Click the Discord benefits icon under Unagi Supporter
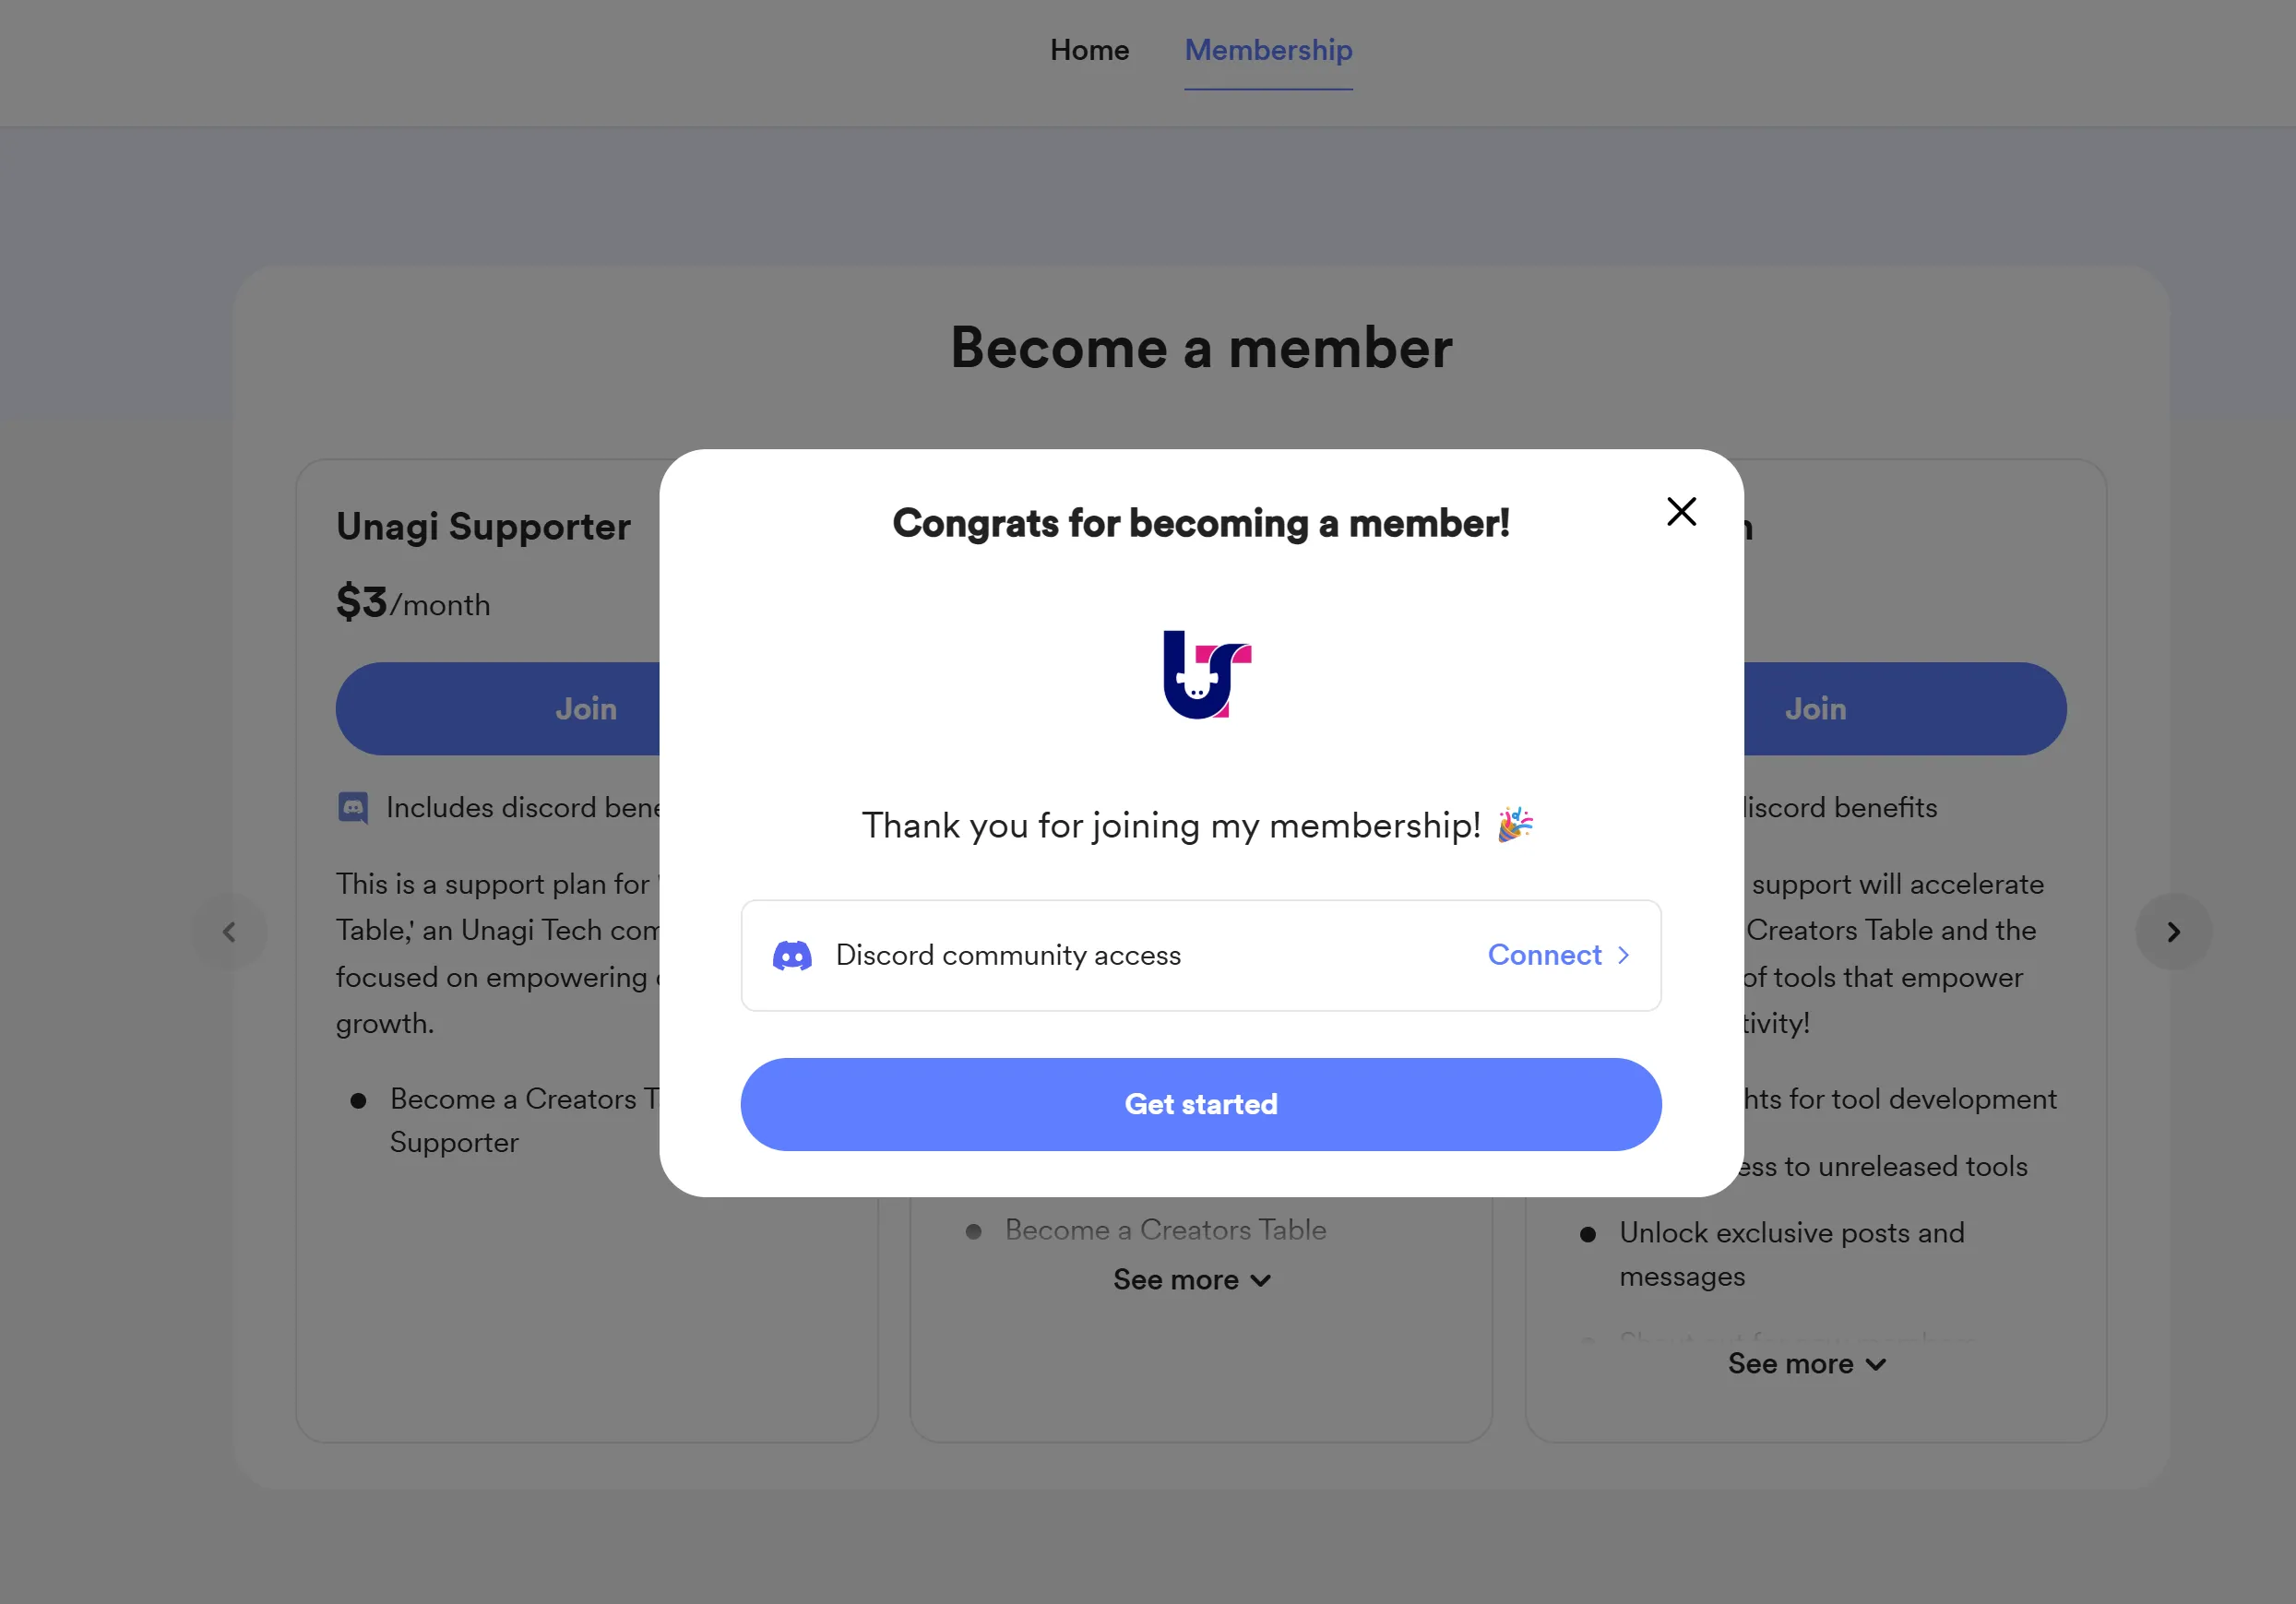The height and width of the screenshot is (1604, 2296). [x=353, y=807]
